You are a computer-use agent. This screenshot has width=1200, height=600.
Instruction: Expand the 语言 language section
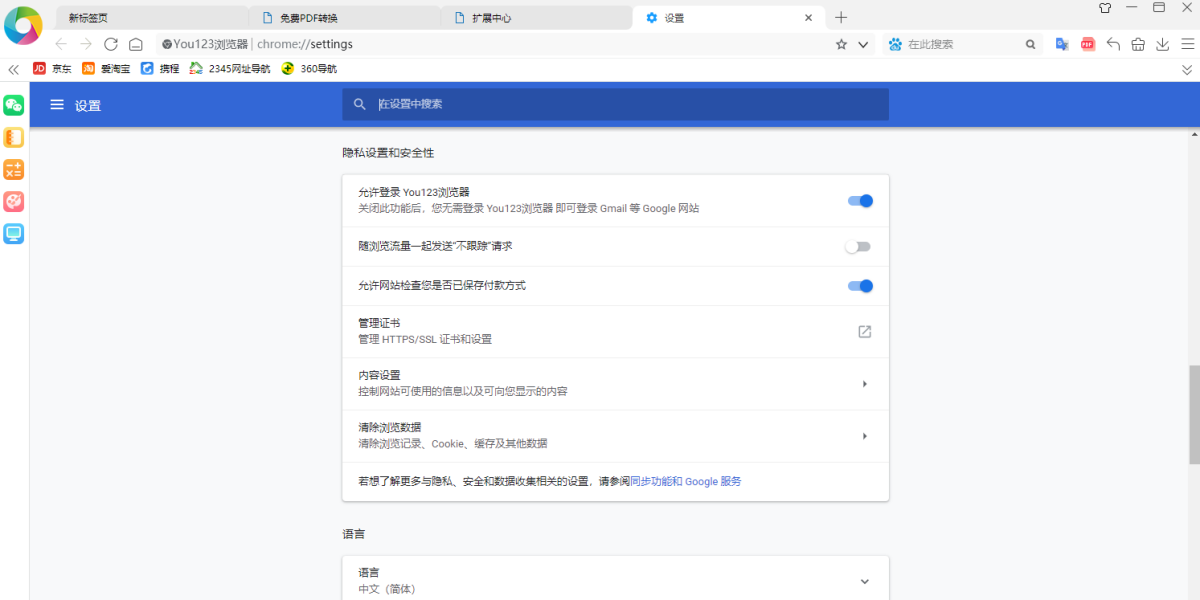coord(863,580)
